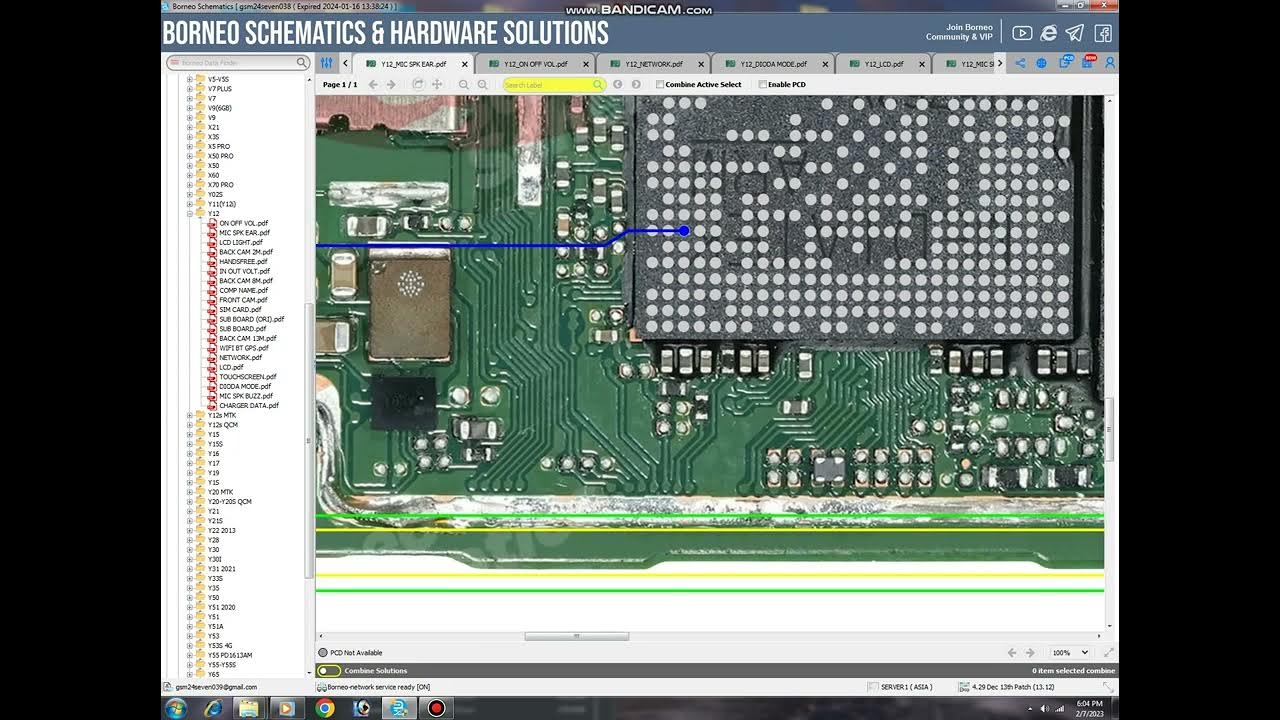The height and width of the screenshot is (720, 1280).
Task: Click the volume icon in system tray
Action: click(x=1045, y=708)
